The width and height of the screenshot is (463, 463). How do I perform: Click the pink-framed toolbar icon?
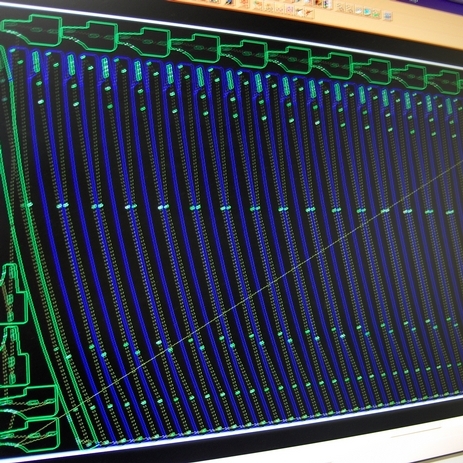(x=289, y=9)
